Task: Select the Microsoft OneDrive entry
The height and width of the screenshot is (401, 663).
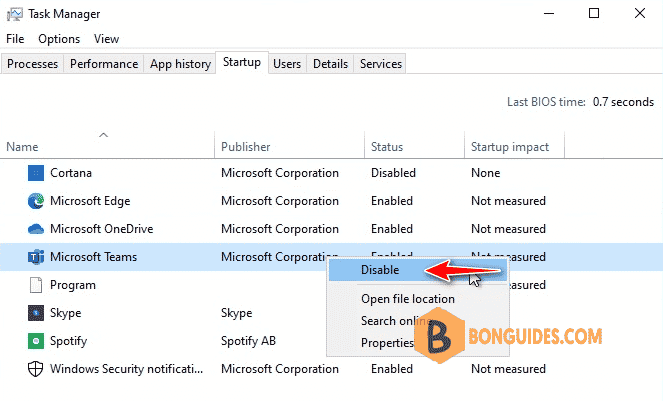Action: [x=101, y=229]
